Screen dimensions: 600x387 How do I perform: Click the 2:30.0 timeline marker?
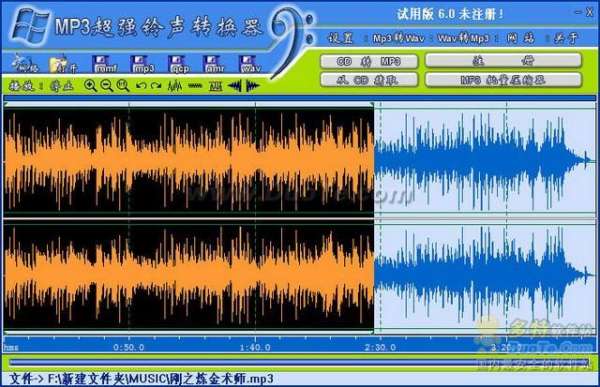pyautogui.click(x=380, y=347)
